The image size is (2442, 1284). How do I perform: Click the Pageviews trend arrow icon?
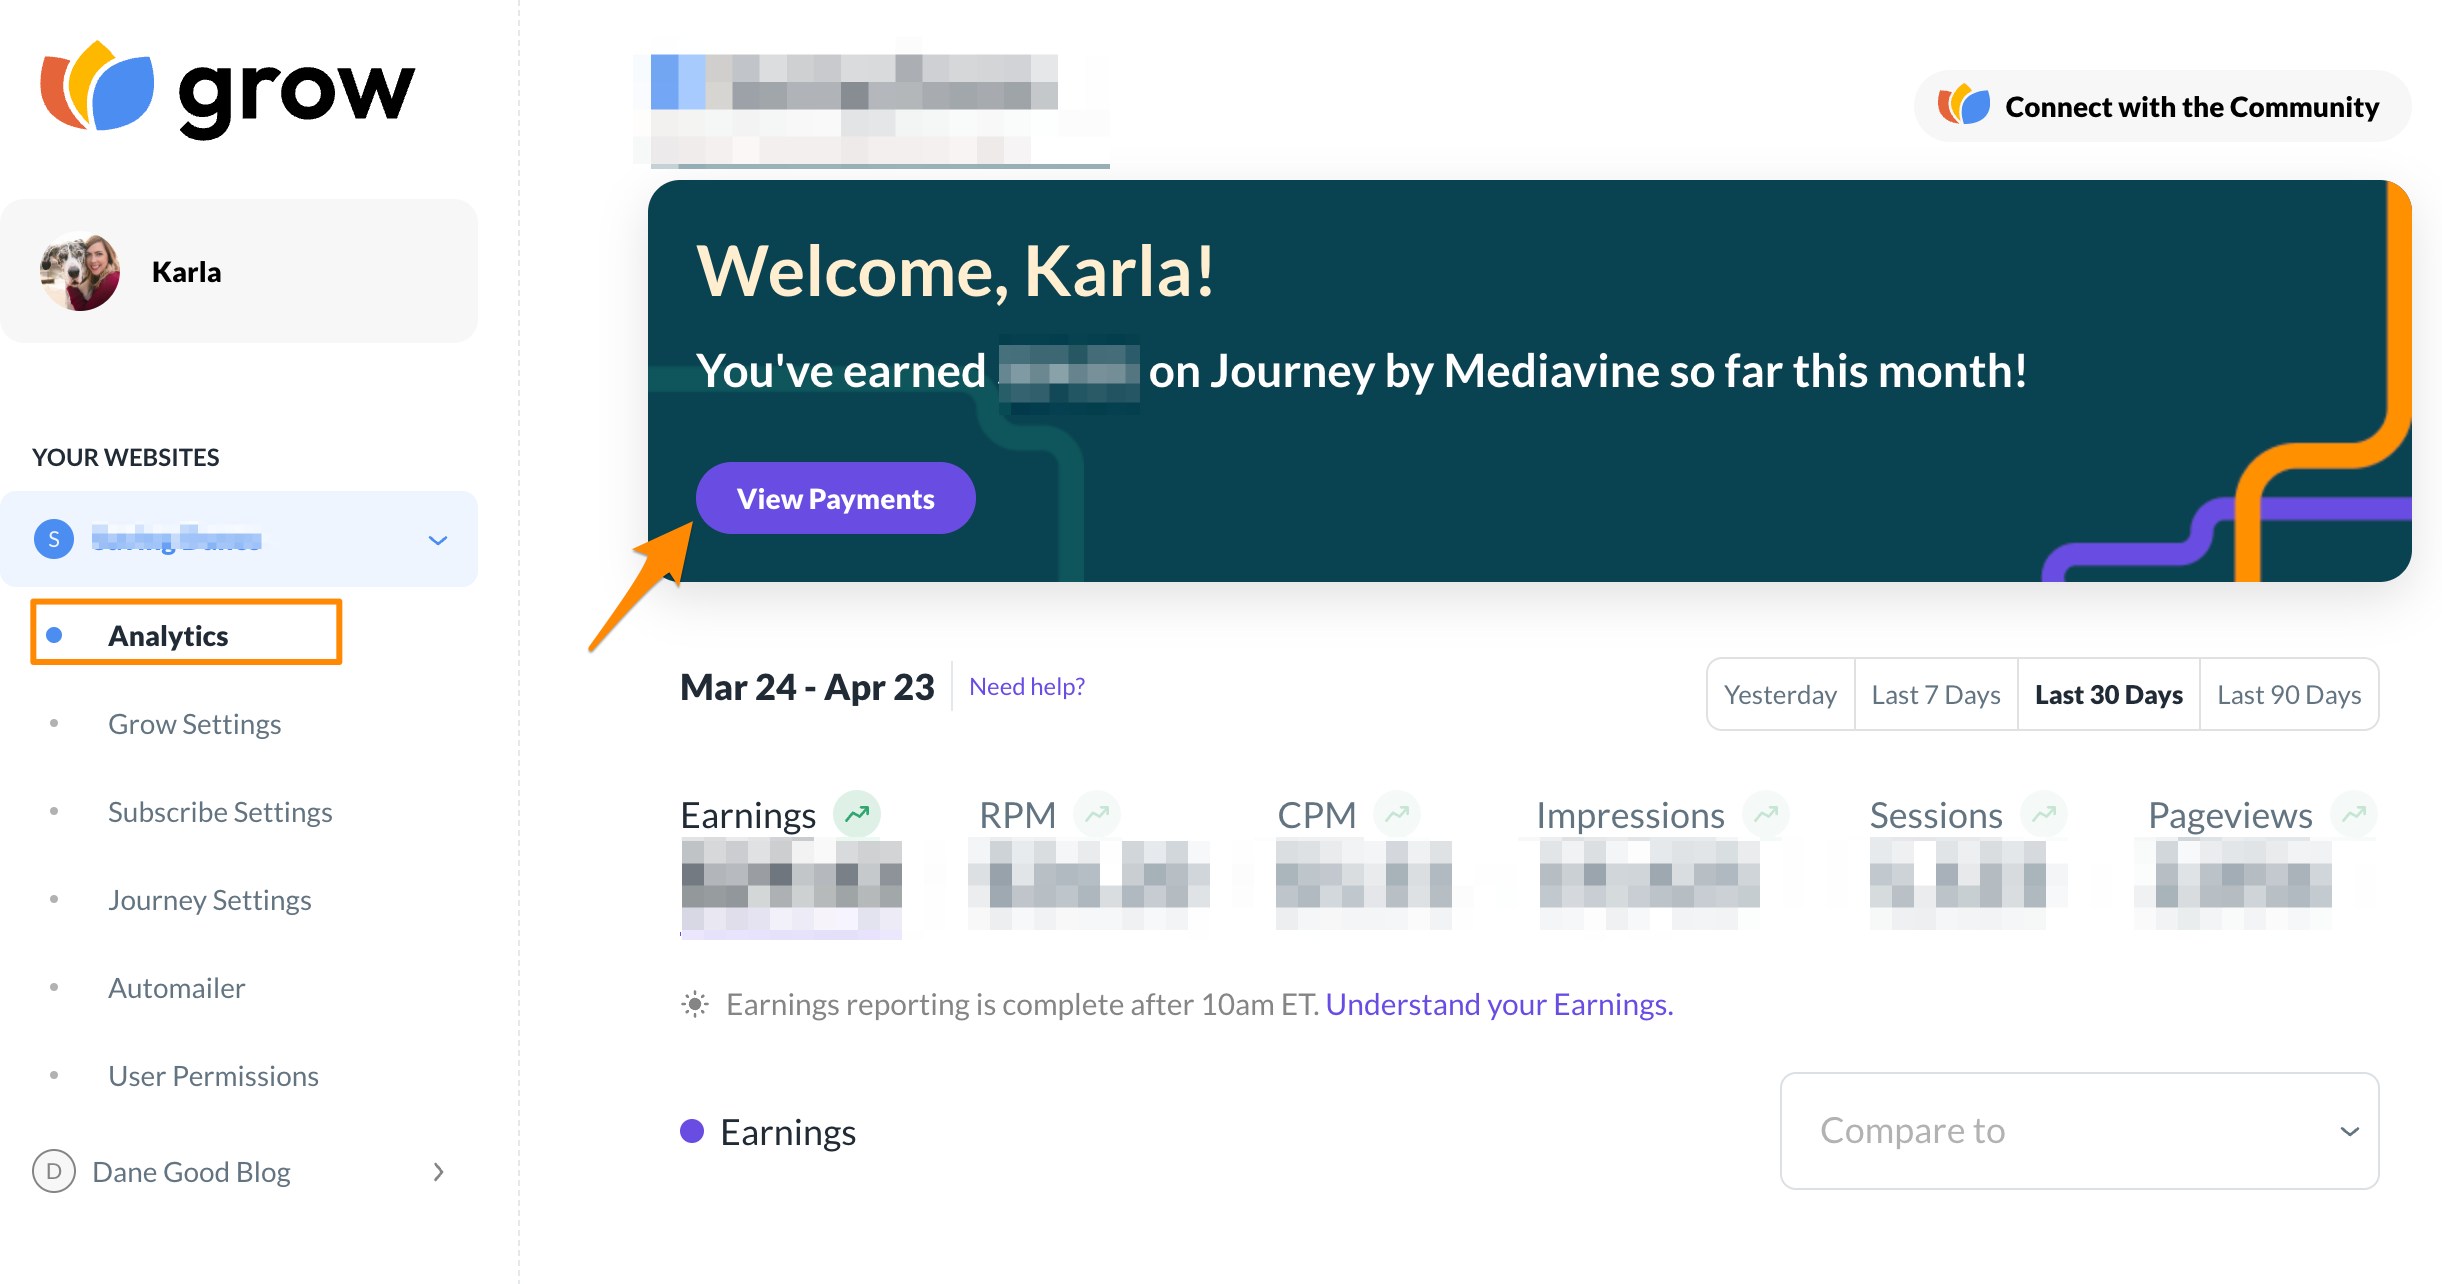tap(2354, 814)
